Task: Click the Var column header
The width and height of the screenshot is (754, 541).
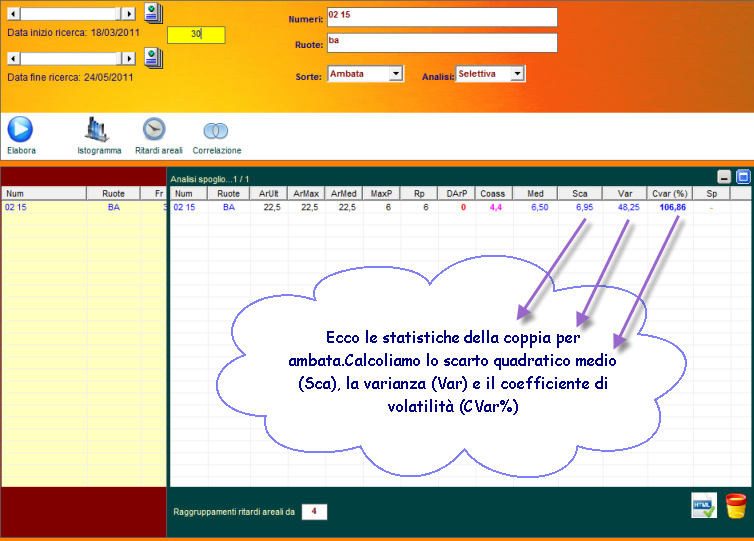Action: (x=625, y=193)
